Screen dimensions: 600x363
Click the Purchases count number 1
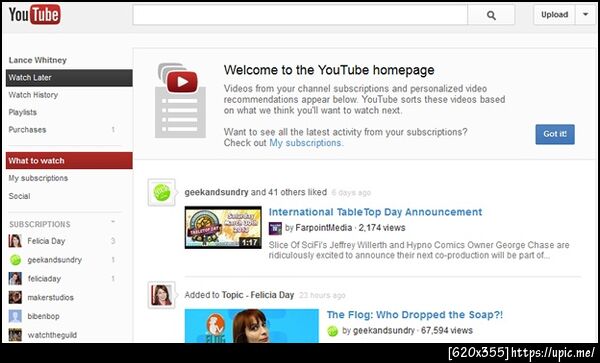pos(113,130)
